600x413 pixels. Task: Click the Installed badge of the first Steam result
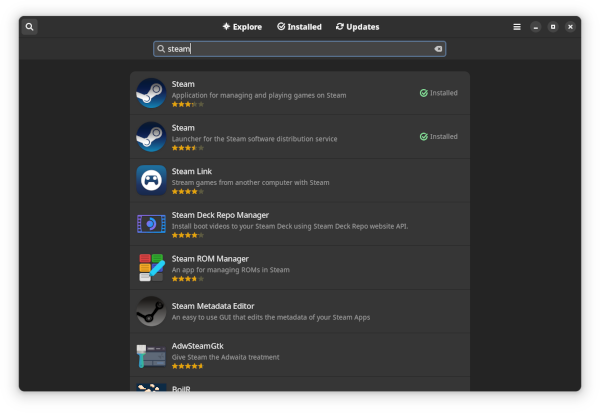pyautogui.click(x=439, y=93)
